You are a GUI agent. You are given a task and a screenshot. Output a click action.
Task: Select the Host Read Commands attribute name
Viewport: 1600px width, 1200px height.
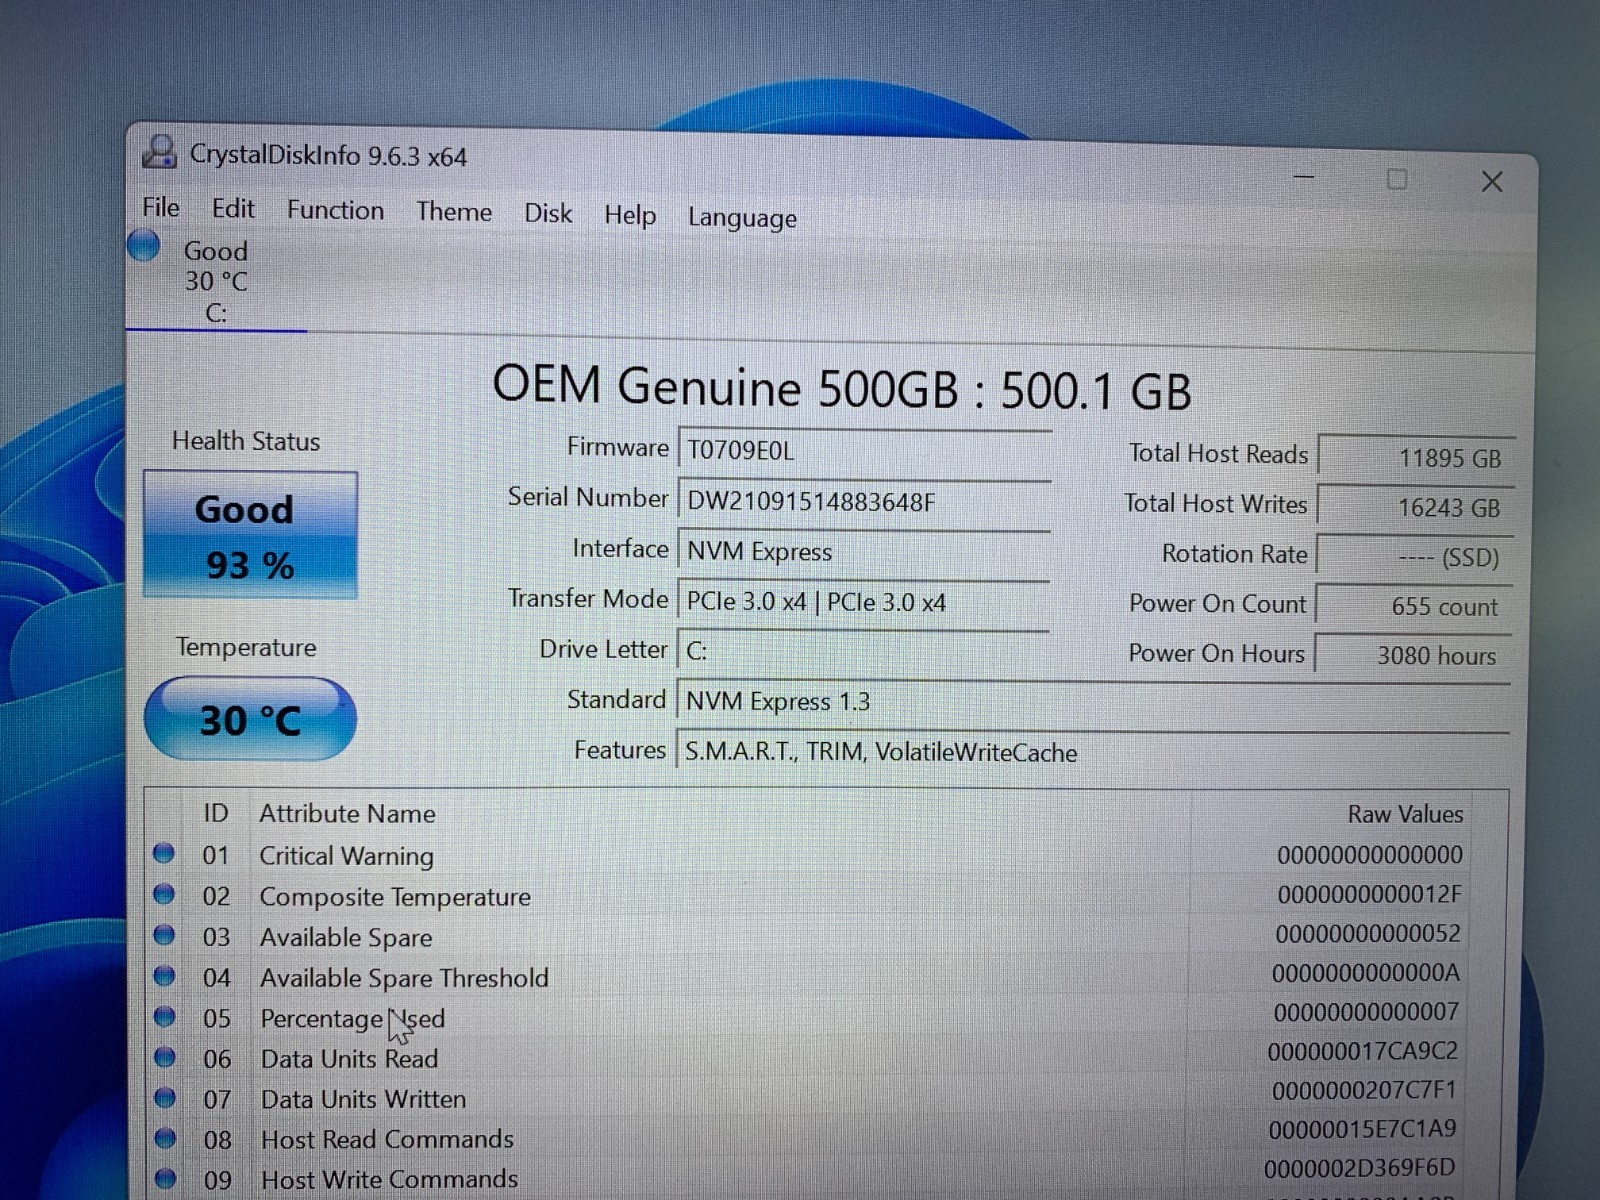coord(387,1139)
